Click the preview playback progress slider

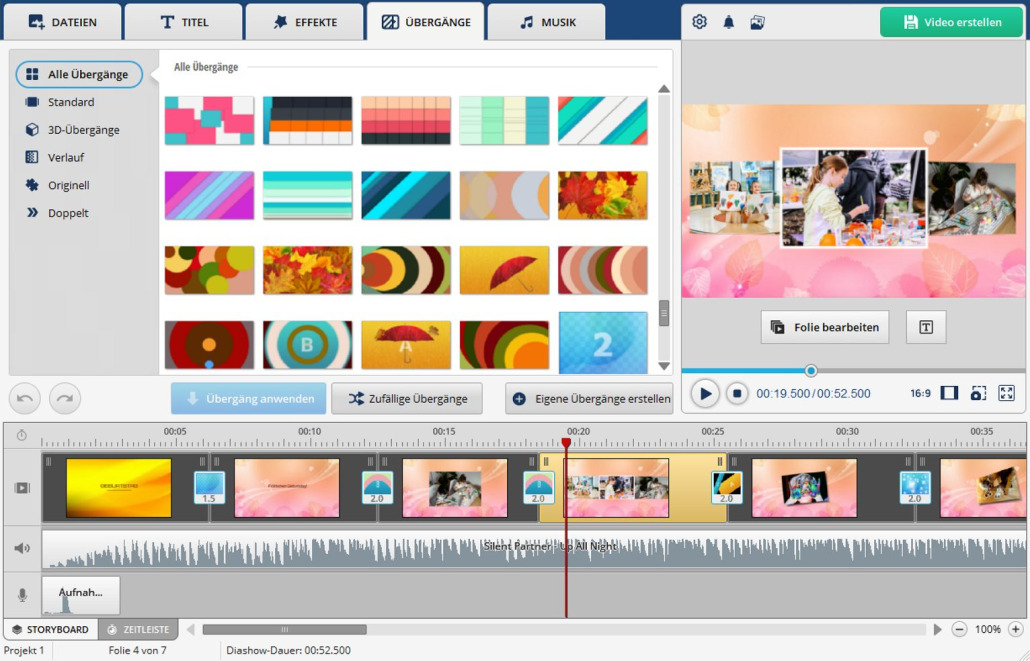click(811, 371)
